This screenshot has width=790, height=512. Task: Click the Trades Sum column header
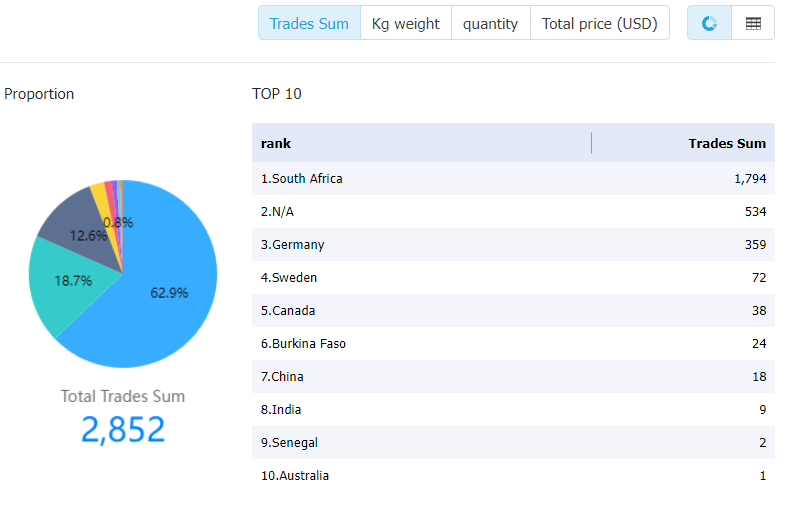[x=727, y=143]
